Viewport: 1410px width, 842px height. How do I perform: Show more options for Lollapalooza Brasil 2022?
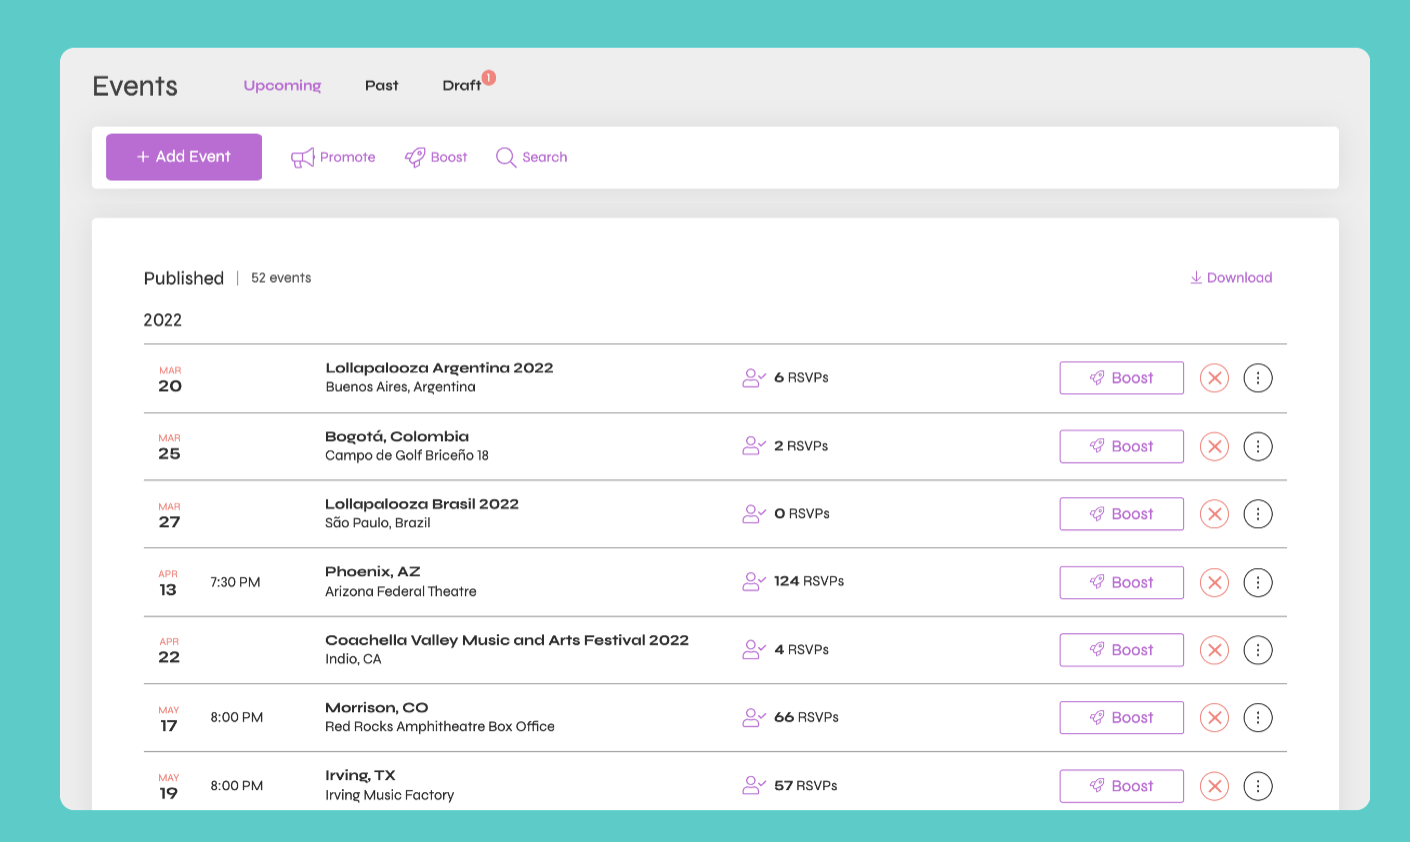(x=1258, y=514)
